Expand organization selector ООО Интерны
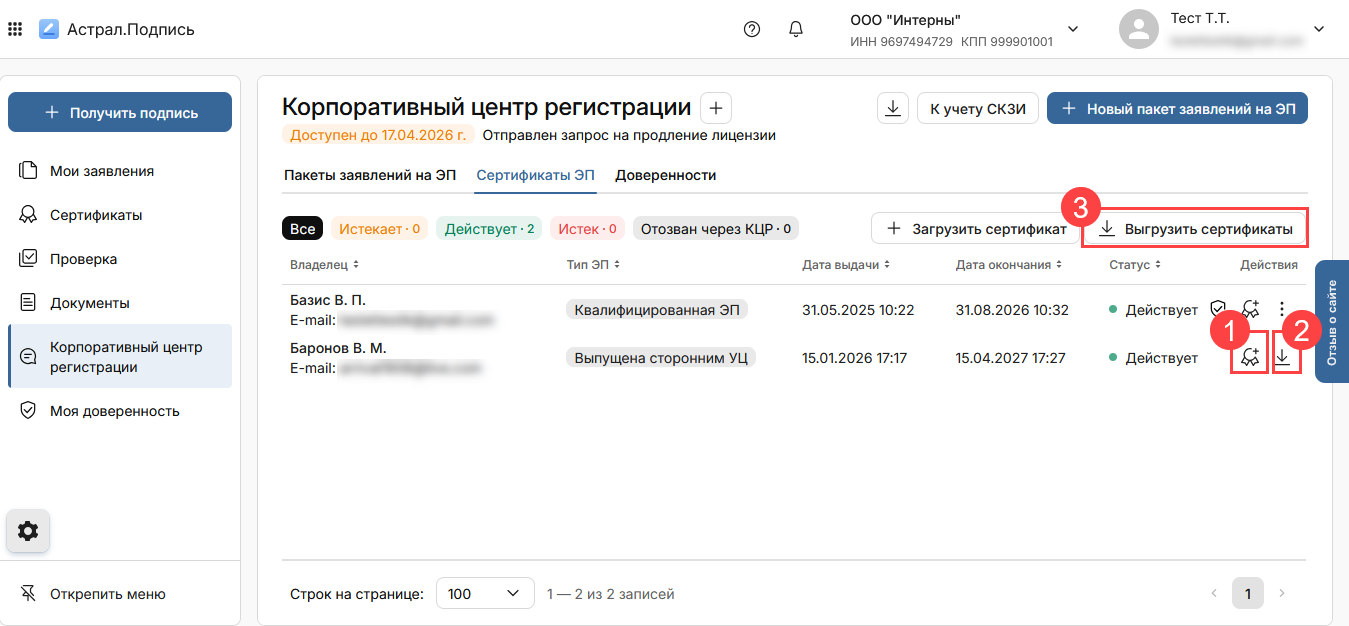 pos(1073,29)
